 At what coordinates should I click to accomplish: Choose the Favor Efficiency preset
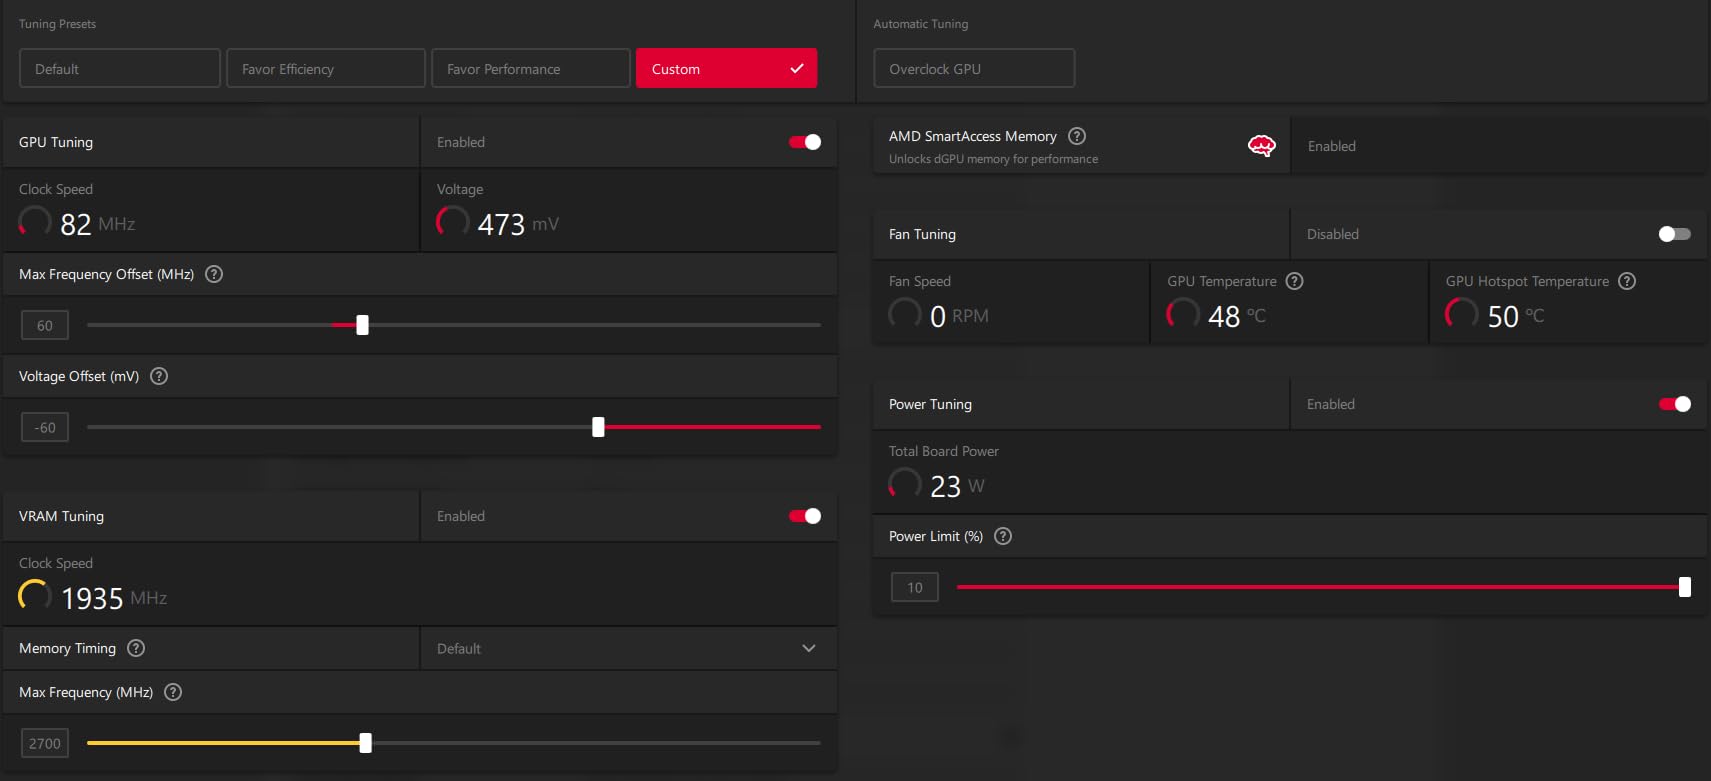point(326,69)
